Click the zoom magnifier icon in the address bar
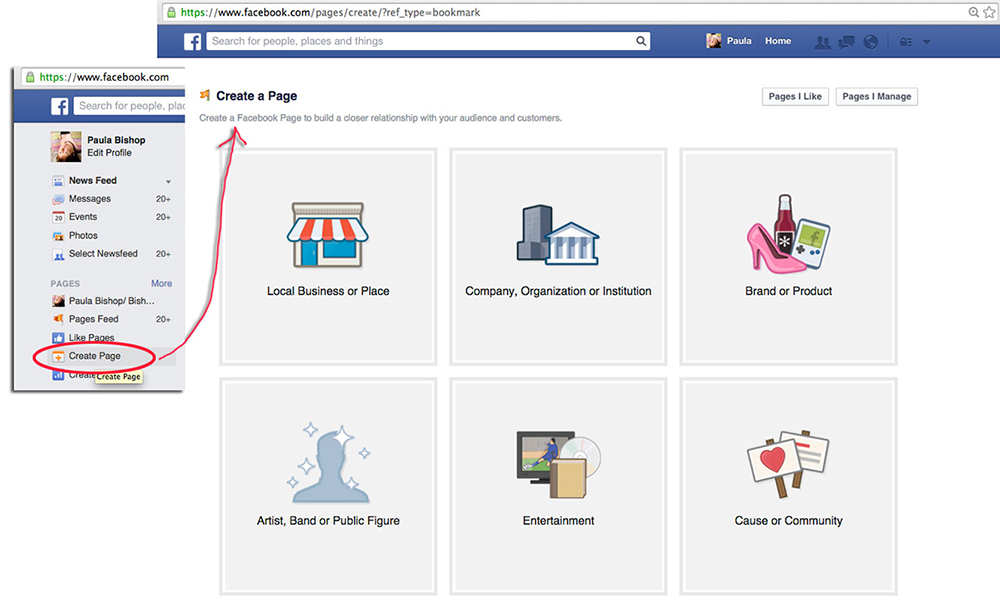This screenshot has width=1000, height=613. [974, 12]
